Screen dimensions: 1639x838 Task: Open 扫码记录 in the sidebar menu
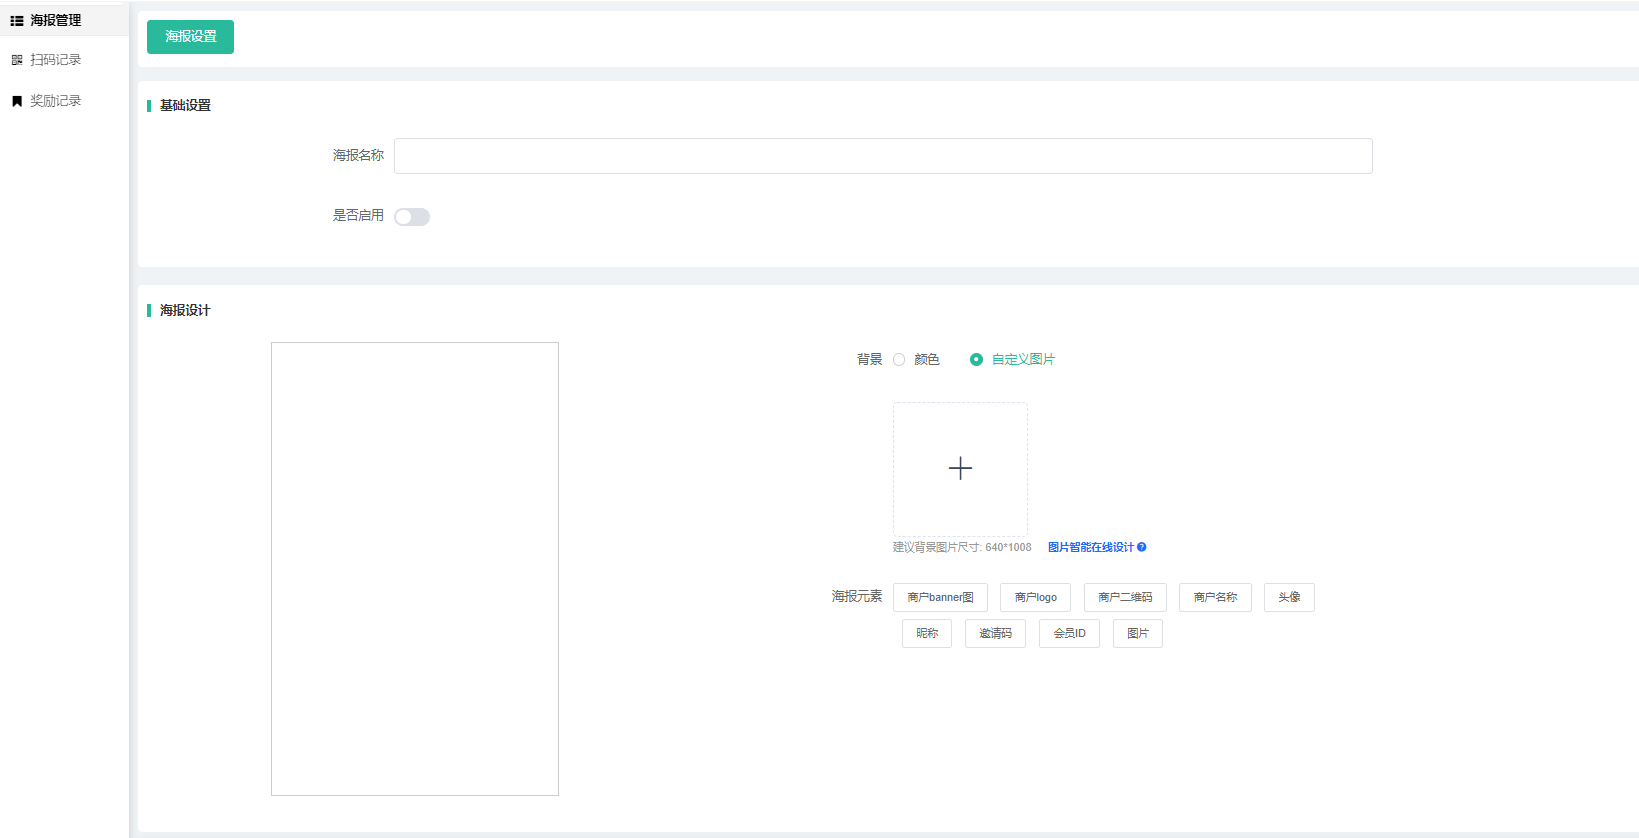click(55, 60)
